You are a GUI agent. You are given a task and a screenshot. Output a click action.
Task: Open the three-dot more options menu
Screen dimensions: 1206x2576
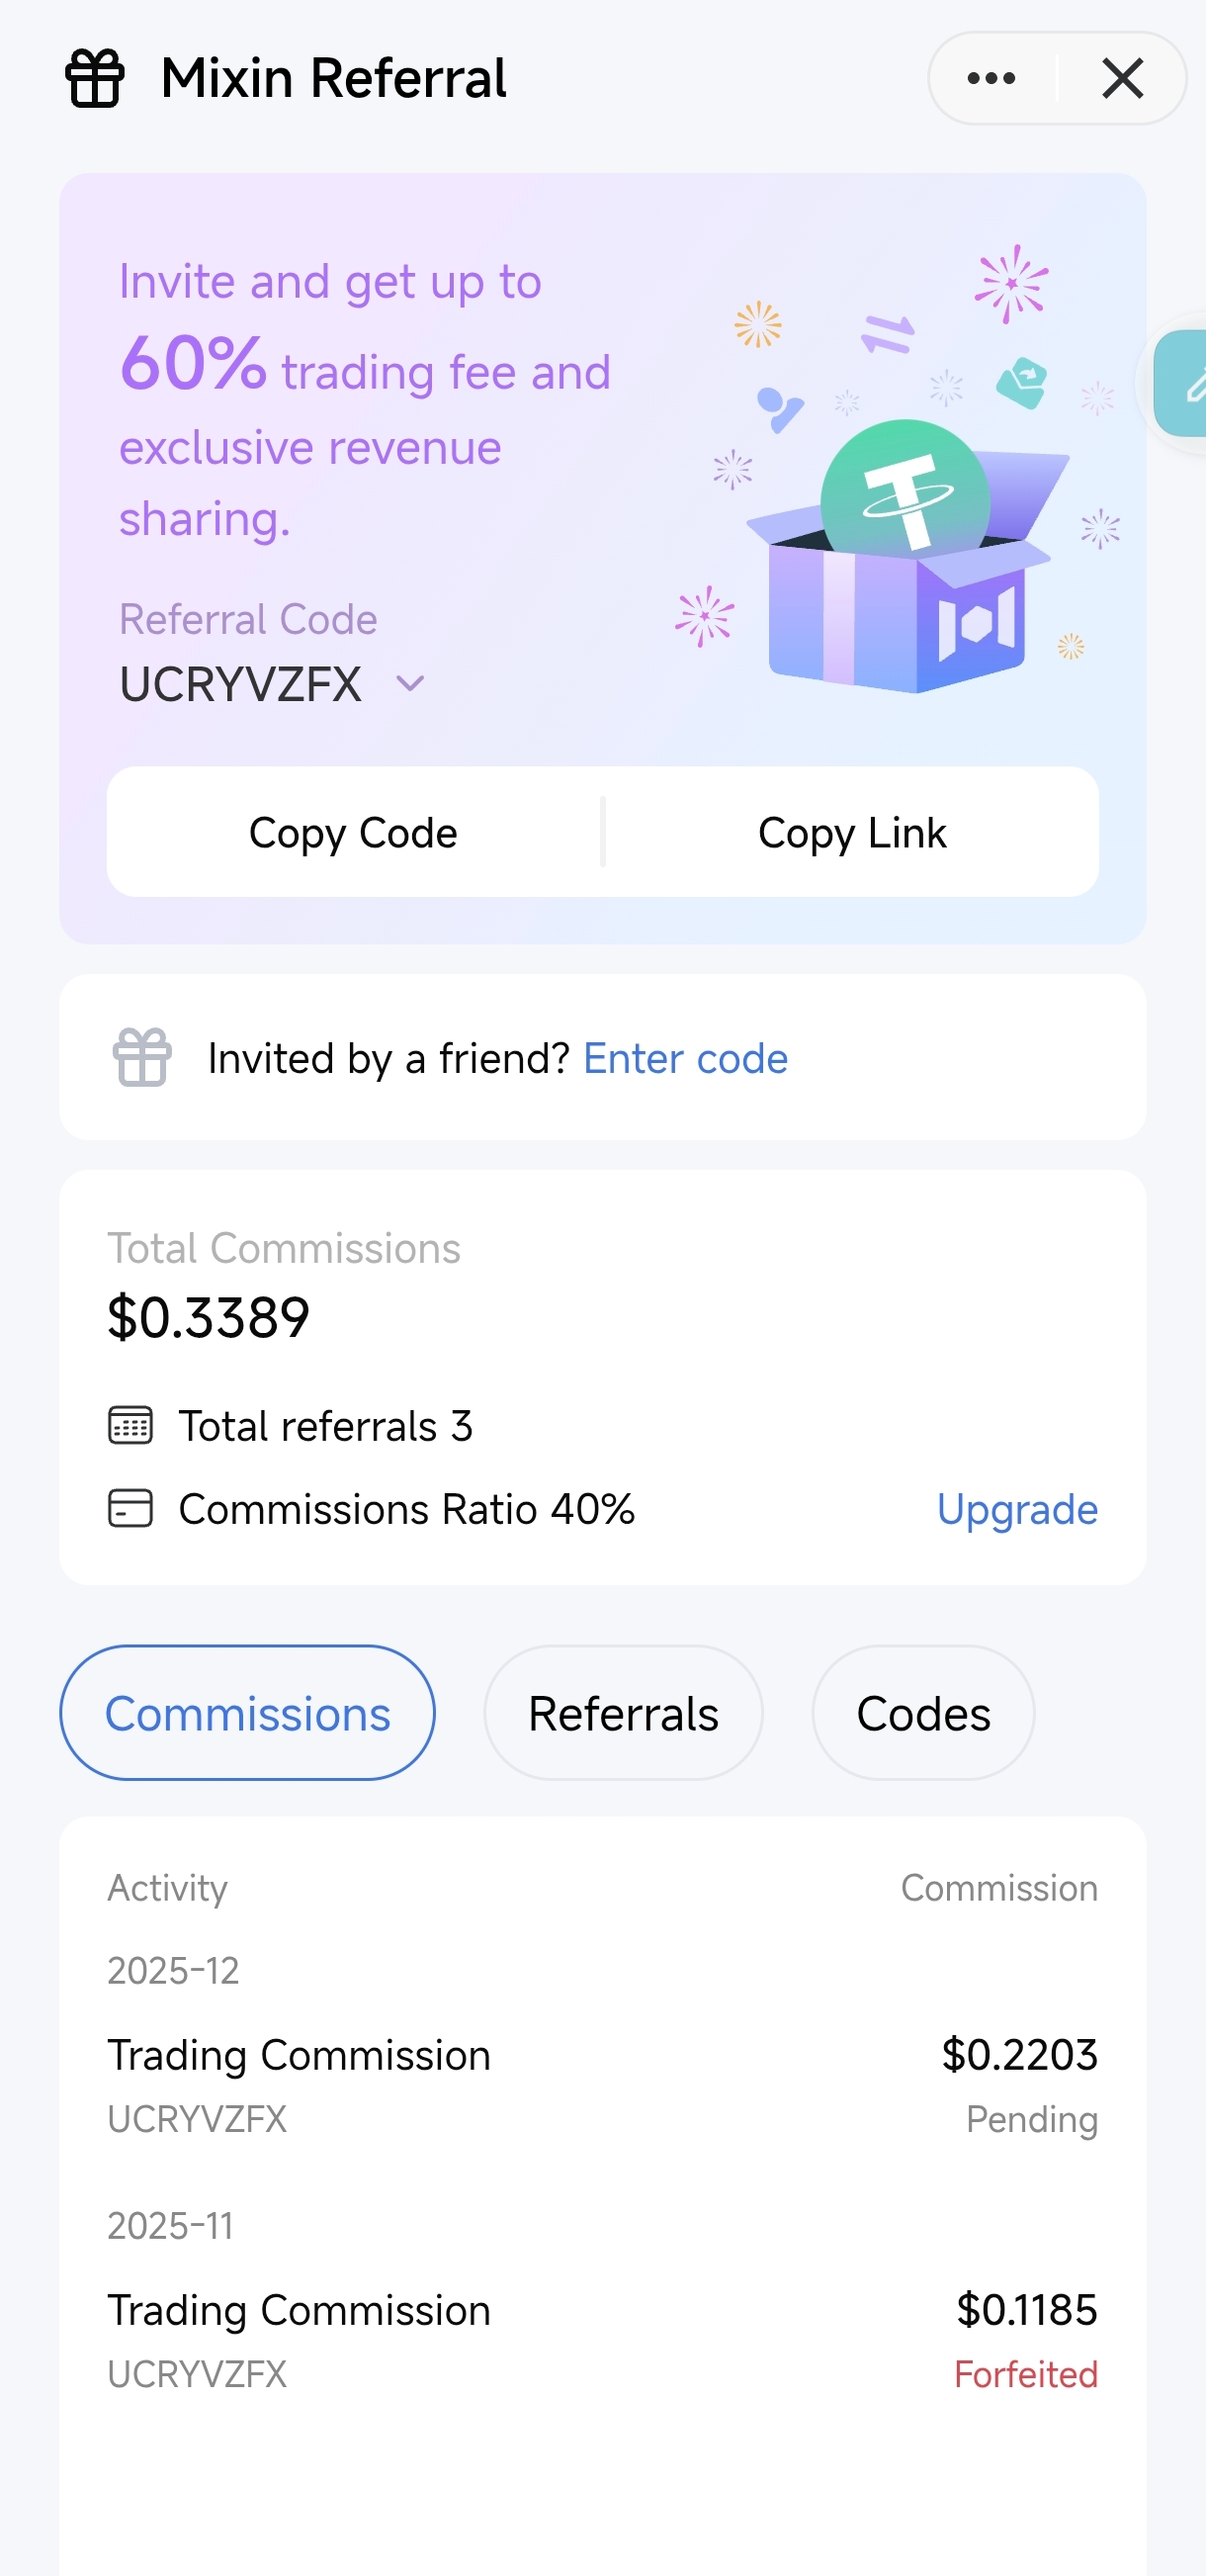pyautogui.click(x=991, y=78)
